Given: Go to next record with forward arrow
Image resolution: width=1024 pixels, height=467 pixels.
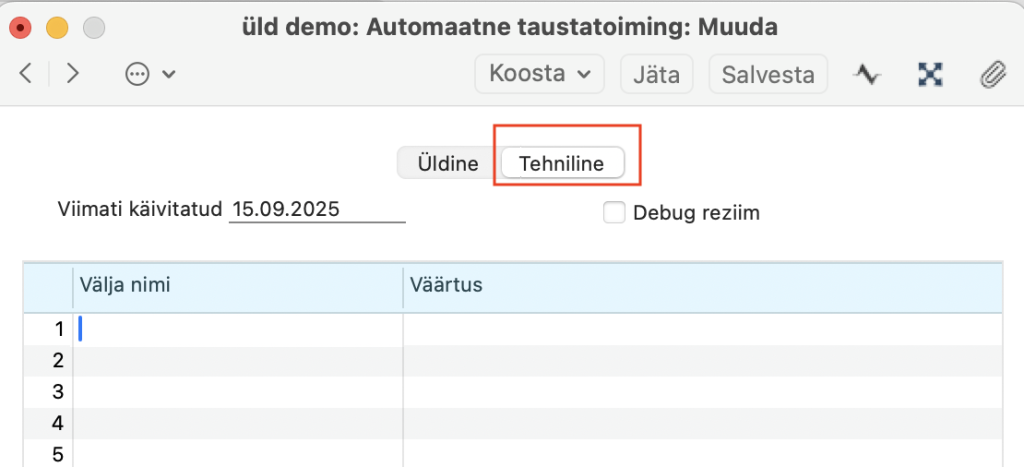Looking at the screenshot, I should tap(72, 74).
